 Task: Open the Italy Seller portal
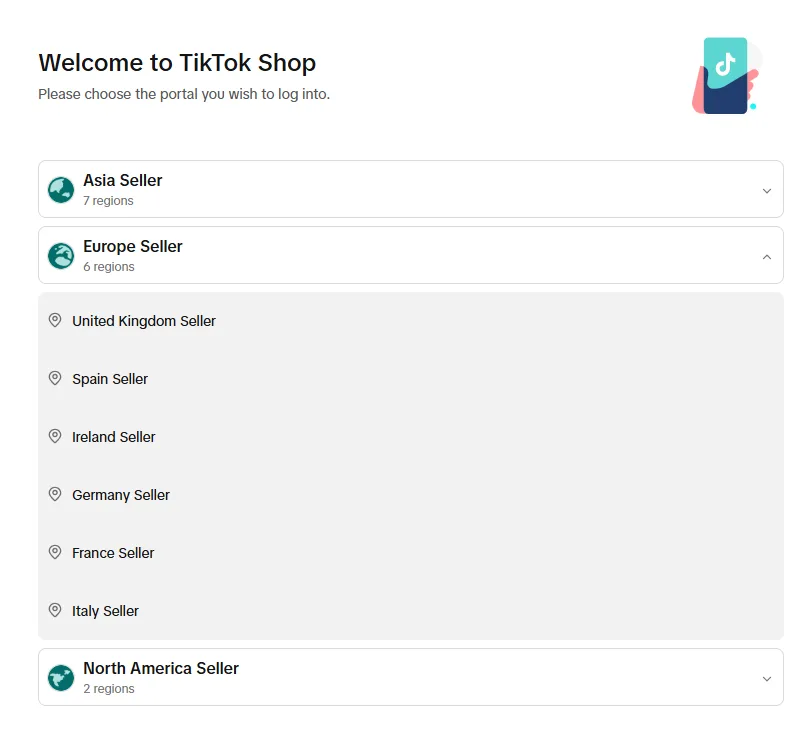click(x=105, y=611)
